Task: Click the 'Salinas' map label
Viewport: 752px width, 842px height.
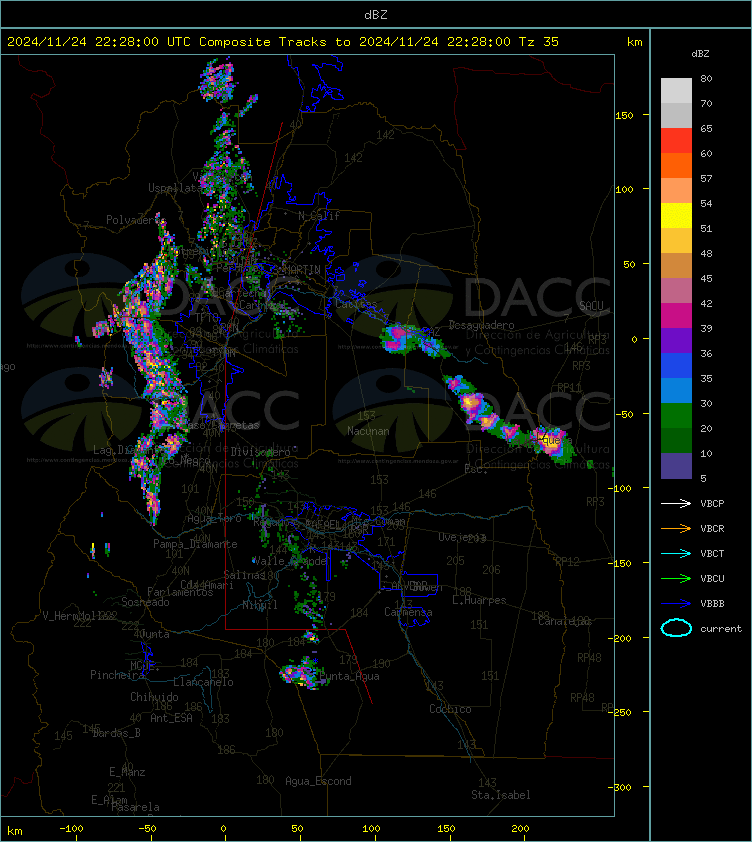Action: (x=244, y=575)
